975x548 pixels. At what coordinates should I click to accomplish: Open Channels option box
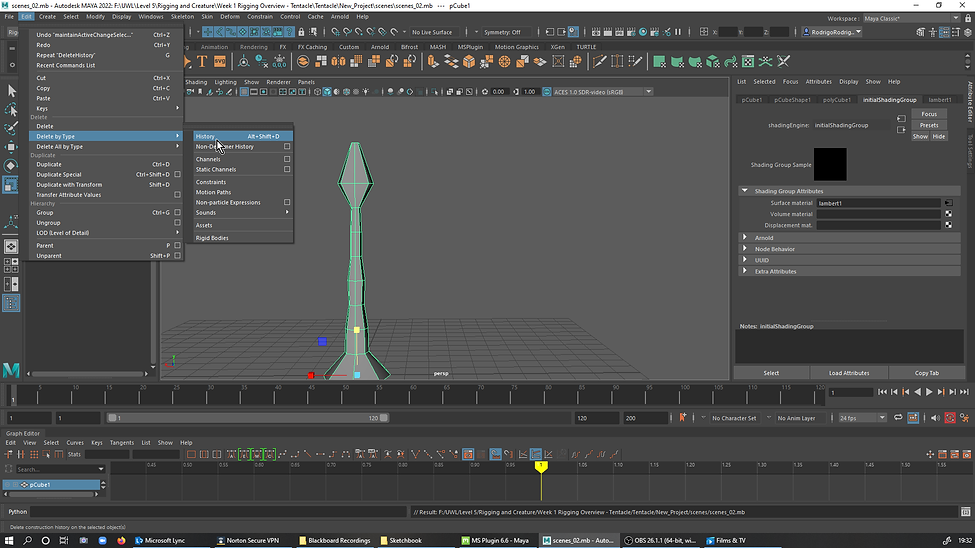[287, 159]
